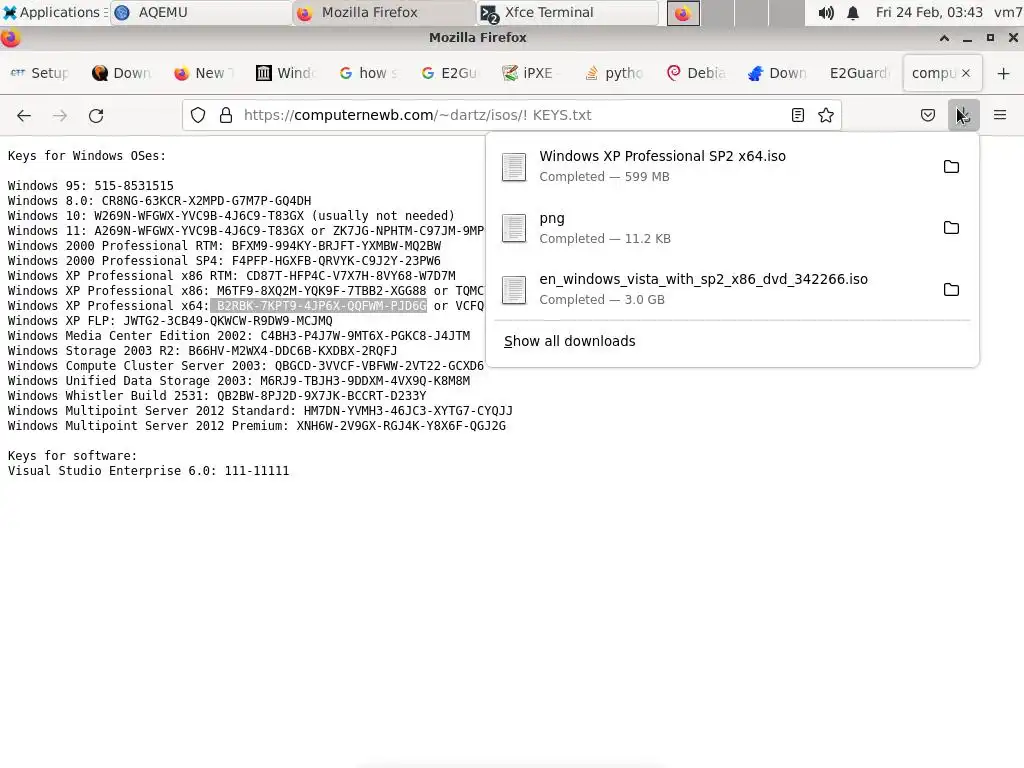Click Windows 2000 Professional RTM key line

pos(224,246)
